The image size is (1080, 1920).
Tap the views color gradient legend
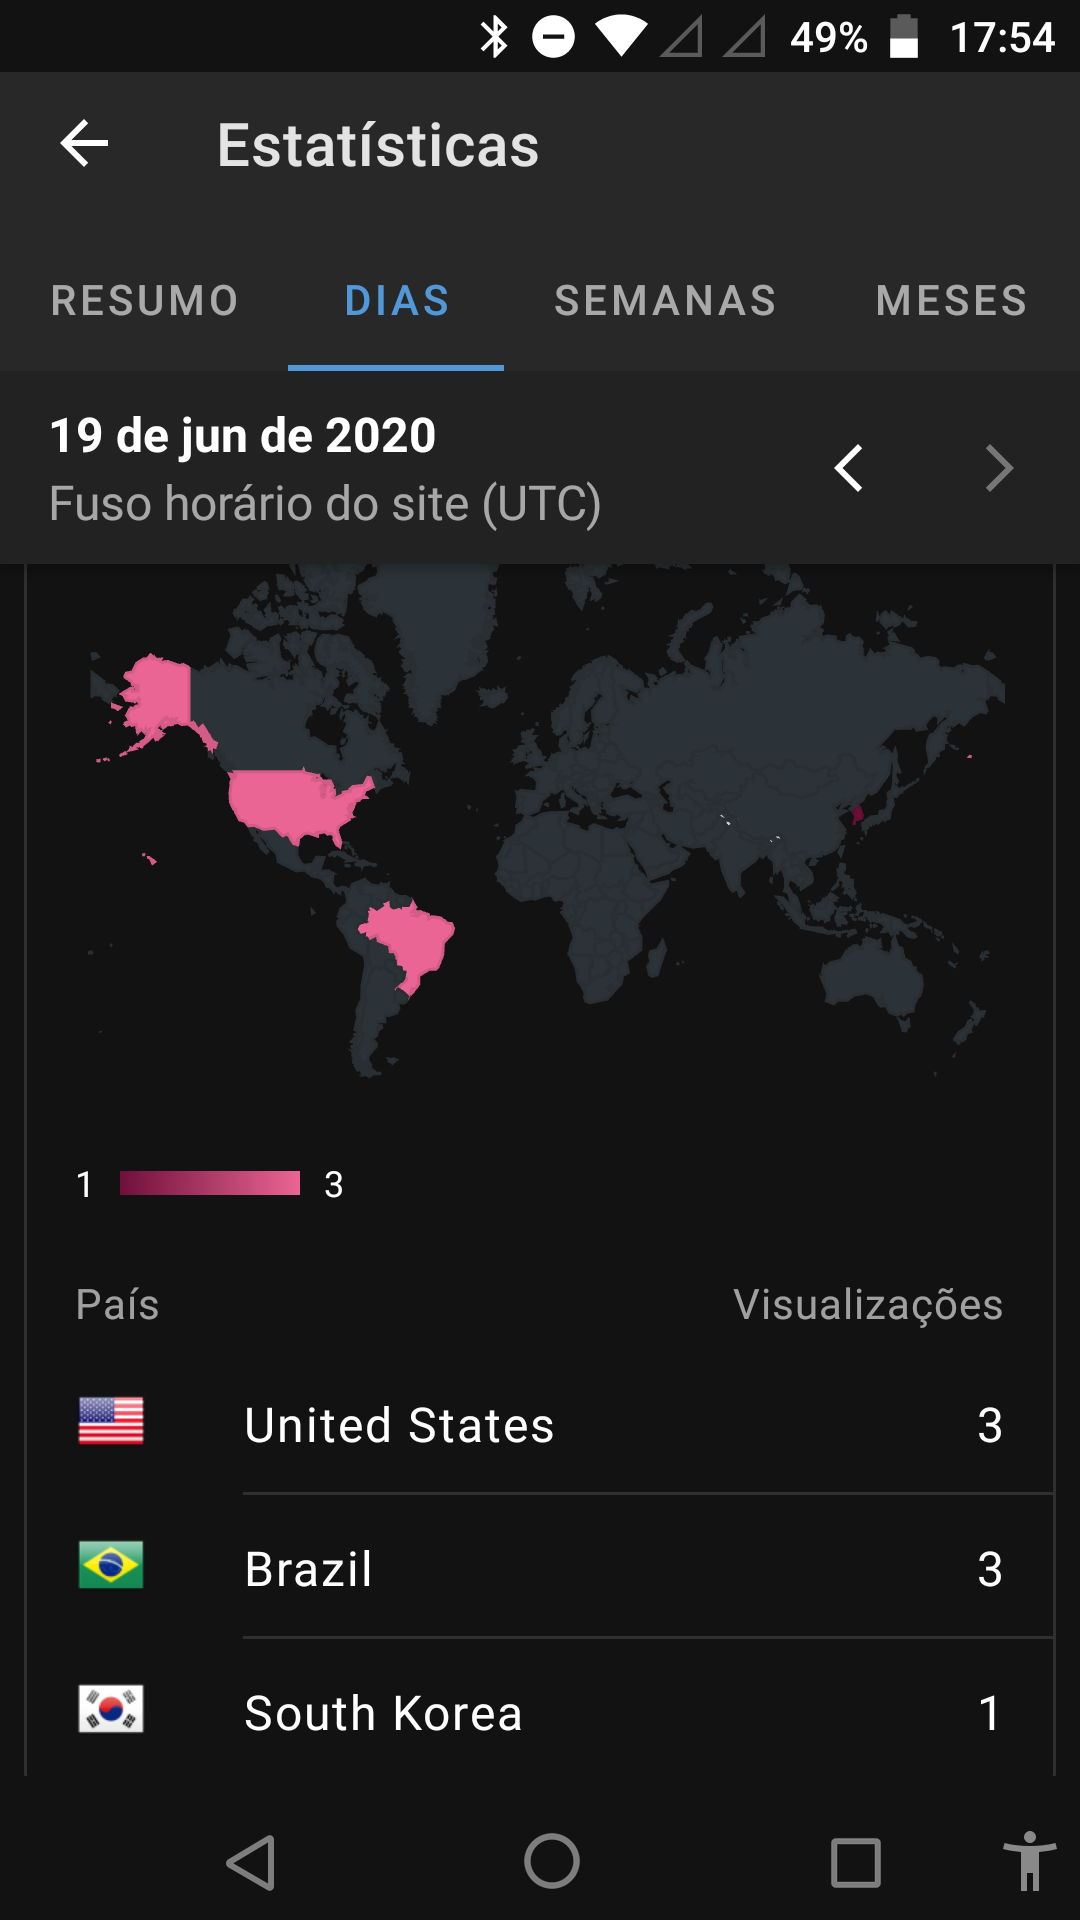click(210, 1183)
